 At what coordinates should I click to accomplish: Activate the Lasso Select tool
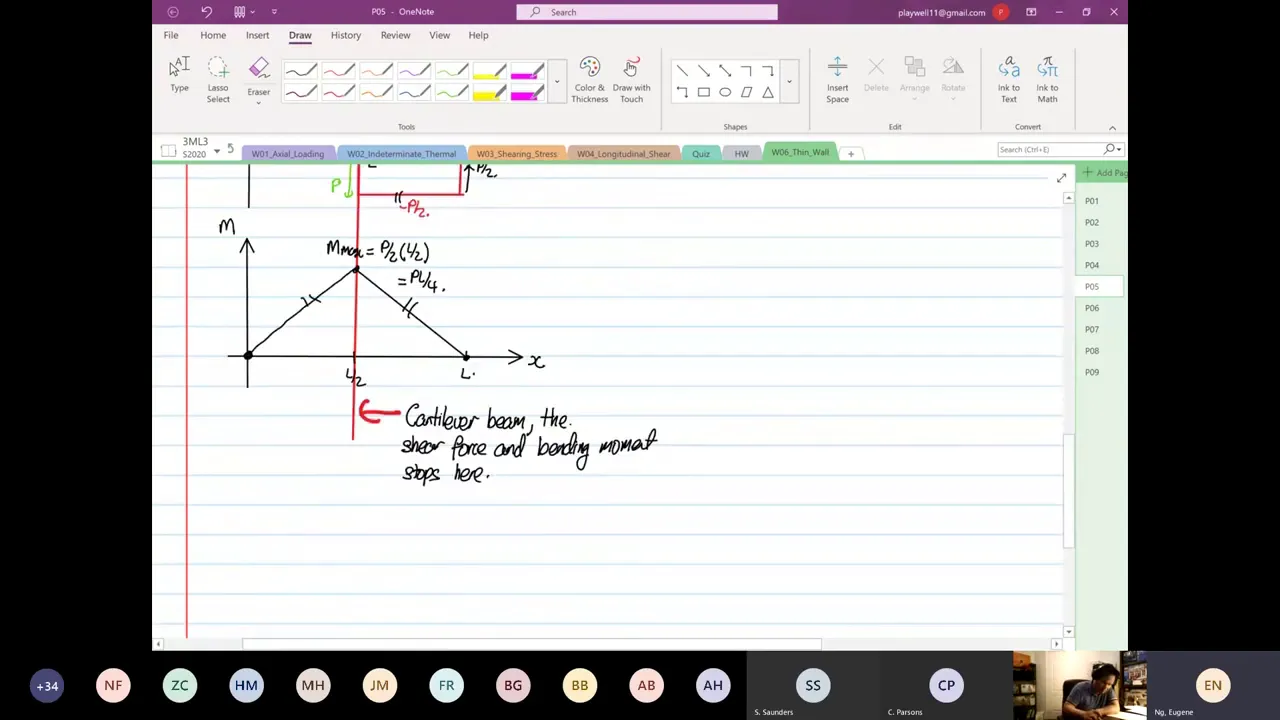pos(218,80)
